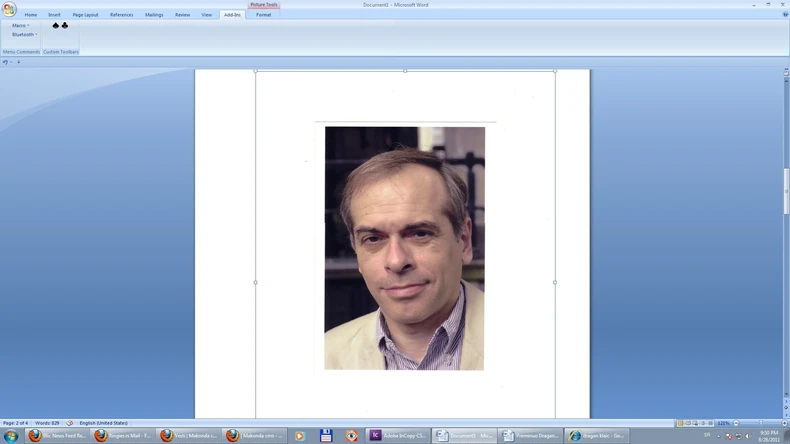Open the Customize Quick Access Toolbar dropdown
The width and height of the screenshot is (790, 444).
pyautogui.click(x=18, y=62)
